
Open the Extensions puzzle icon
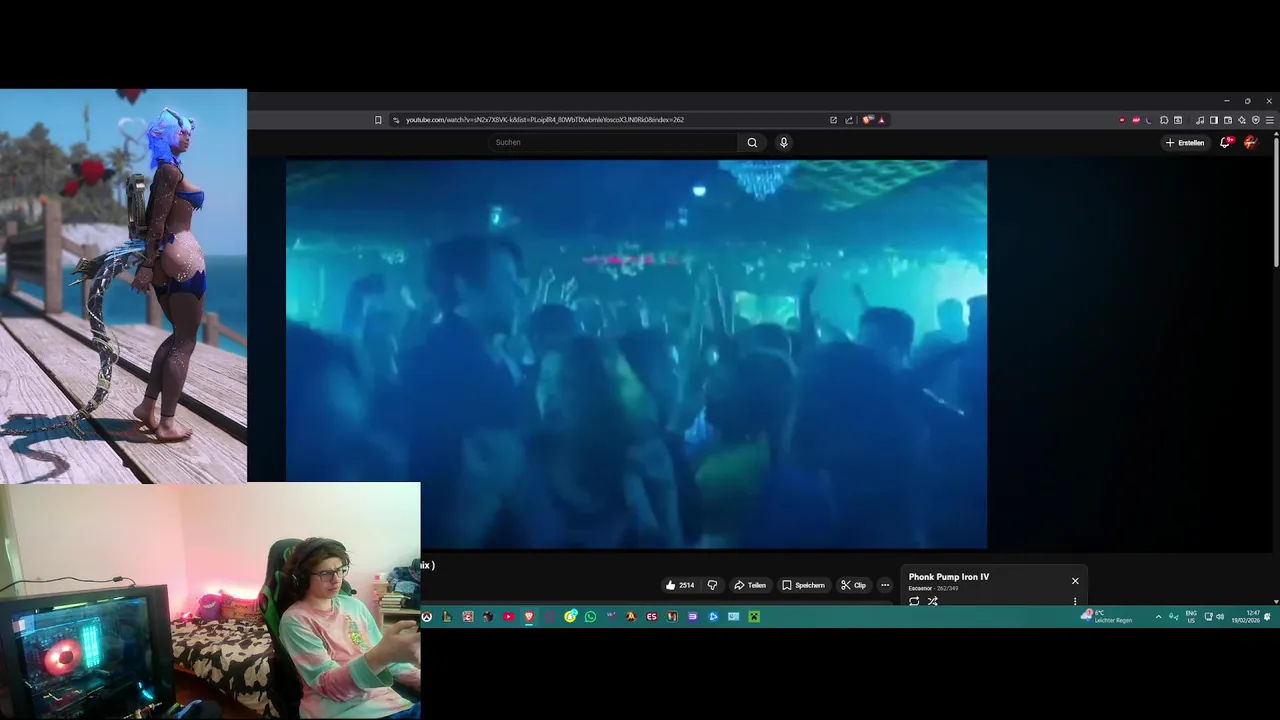point(1164,120)
